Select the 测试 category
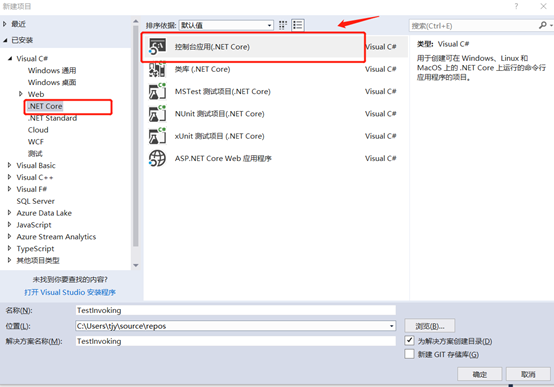Image resolution: width=554 pixels, height=387 pixels. tap(35, 153)
